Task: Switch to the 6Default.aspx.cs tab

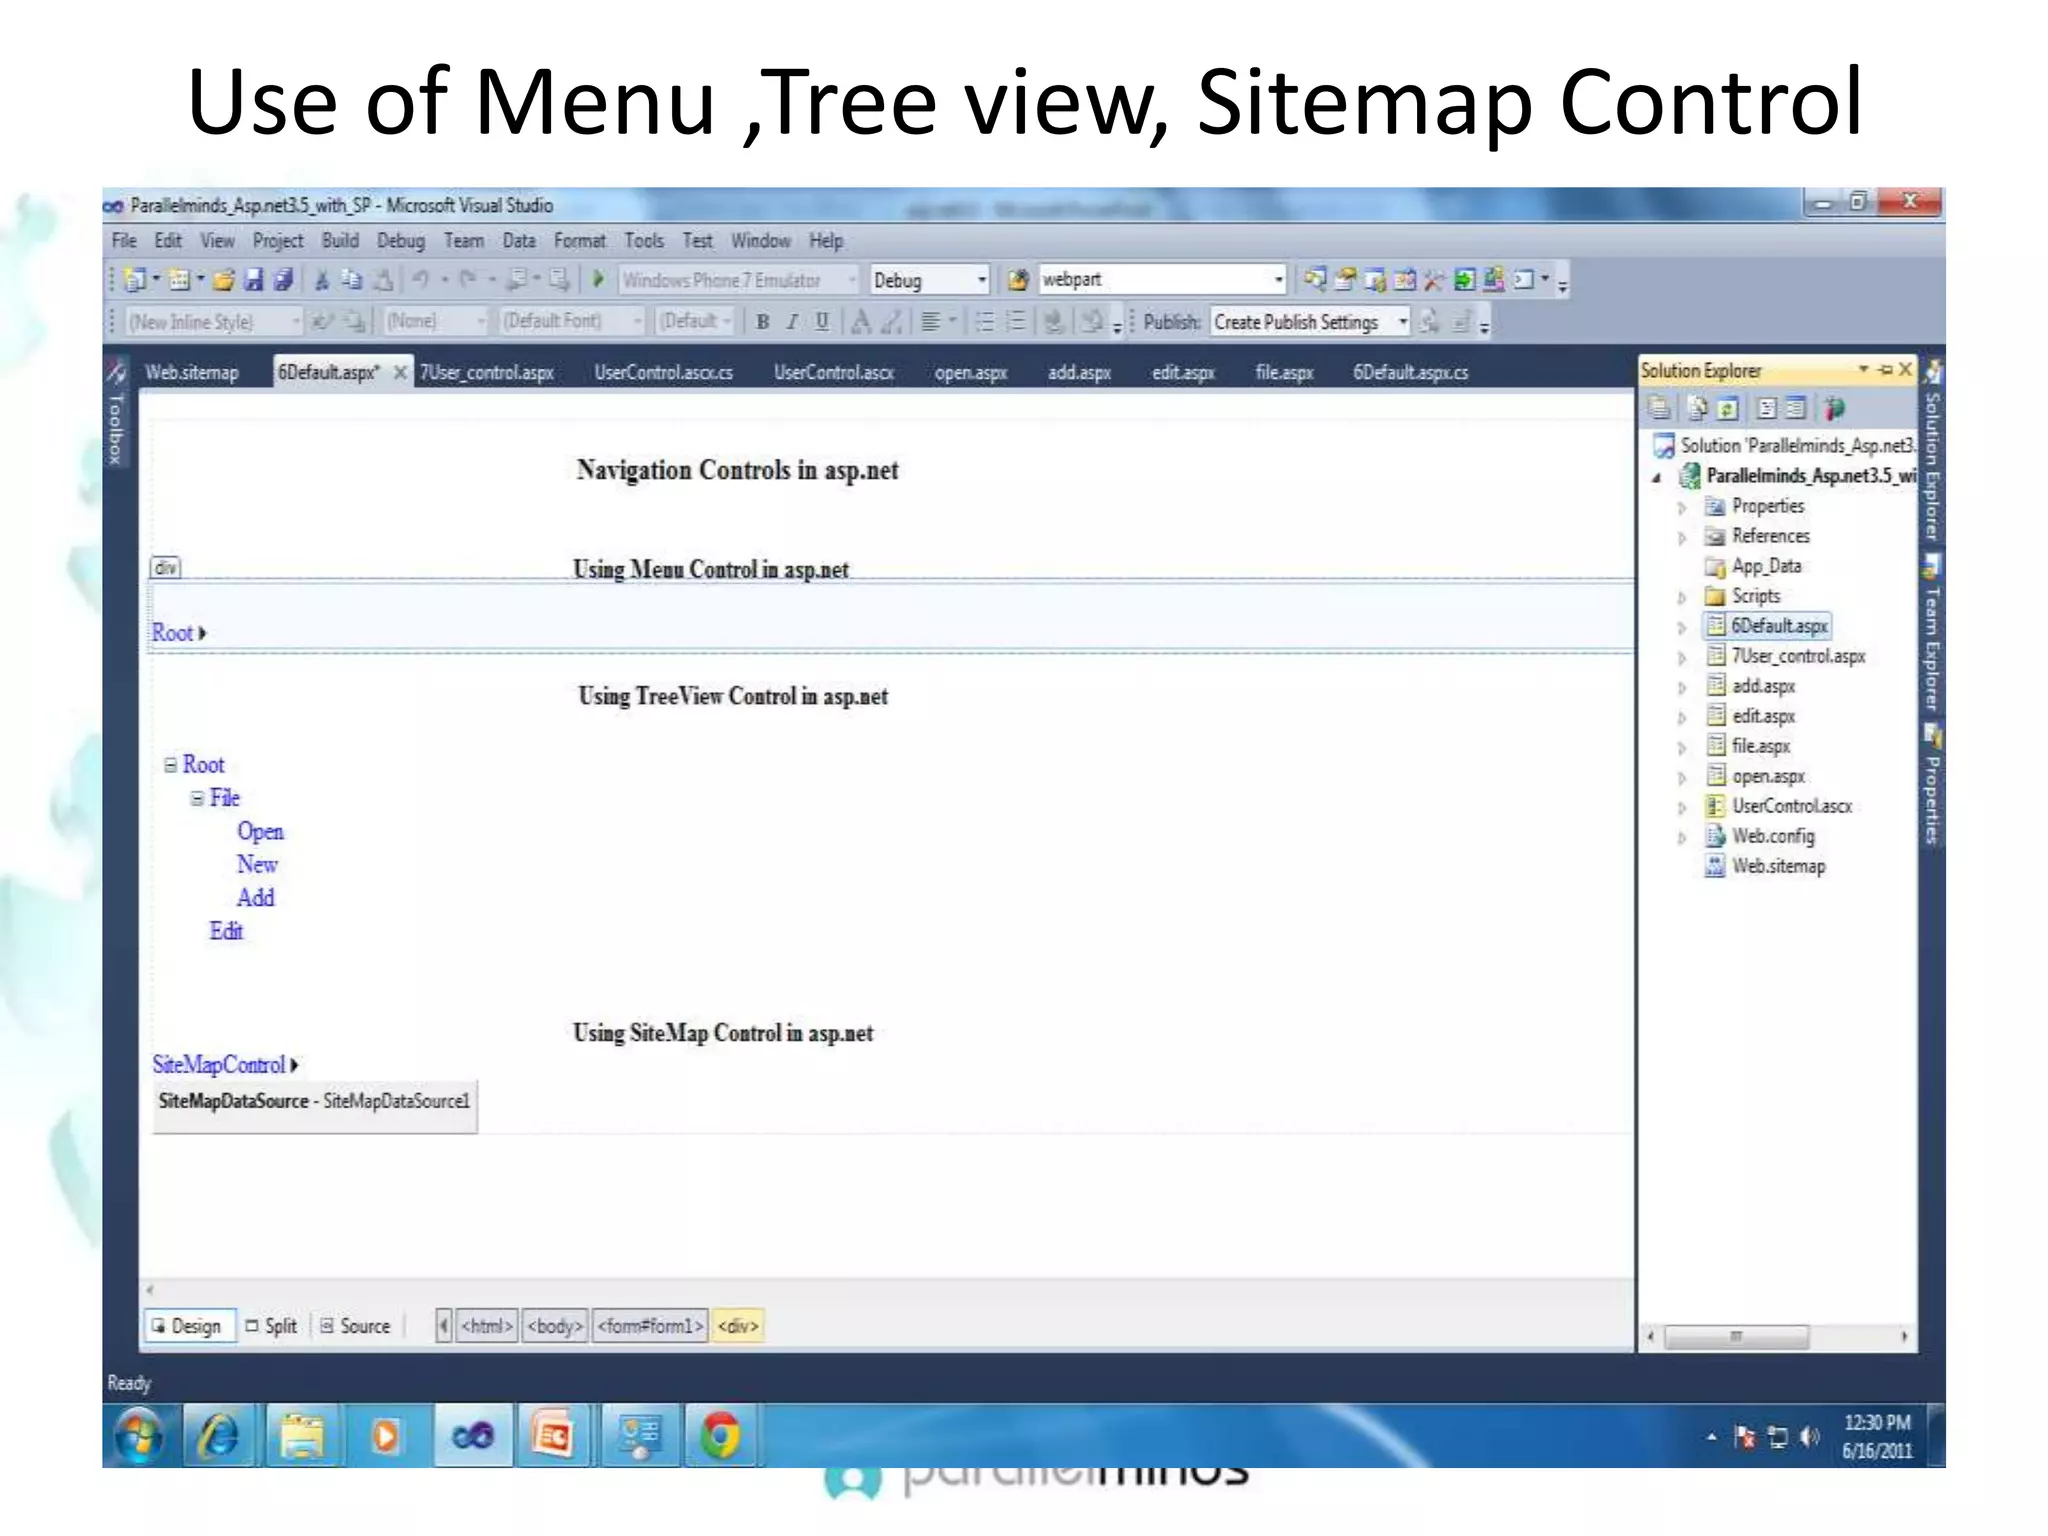Action: click(x=1411, y=372)
